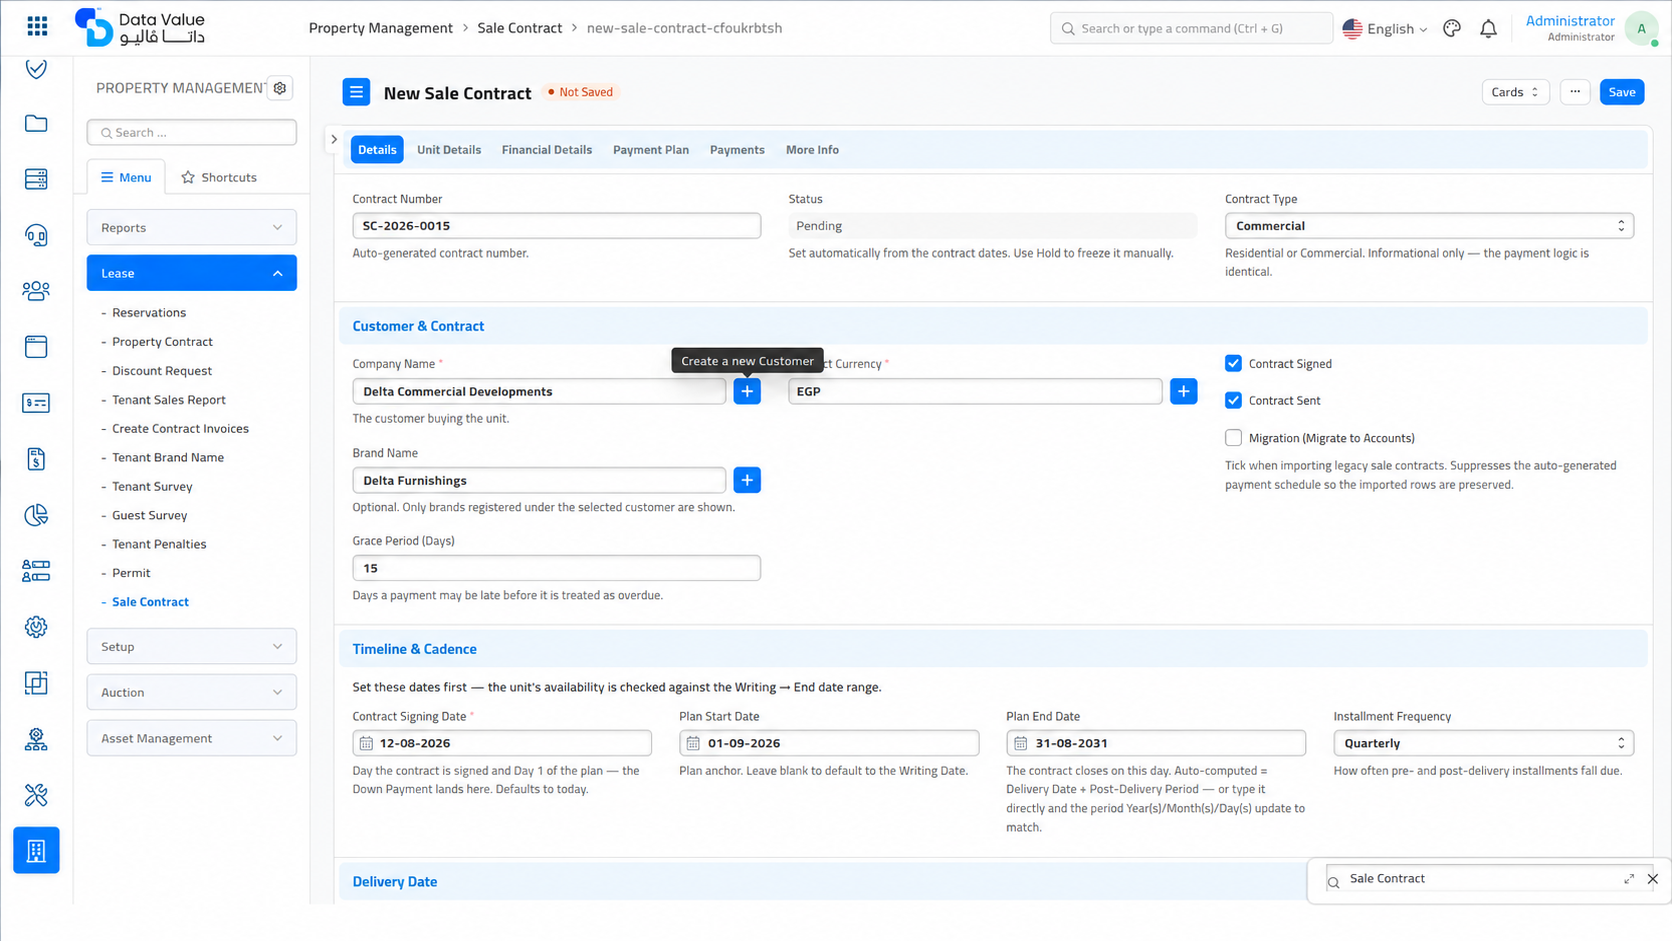The height and width of the screenshot is (941, 1672).
Task: Enable Migration (Migrate to Accounts) checkbox
Action: (1233, 438)
